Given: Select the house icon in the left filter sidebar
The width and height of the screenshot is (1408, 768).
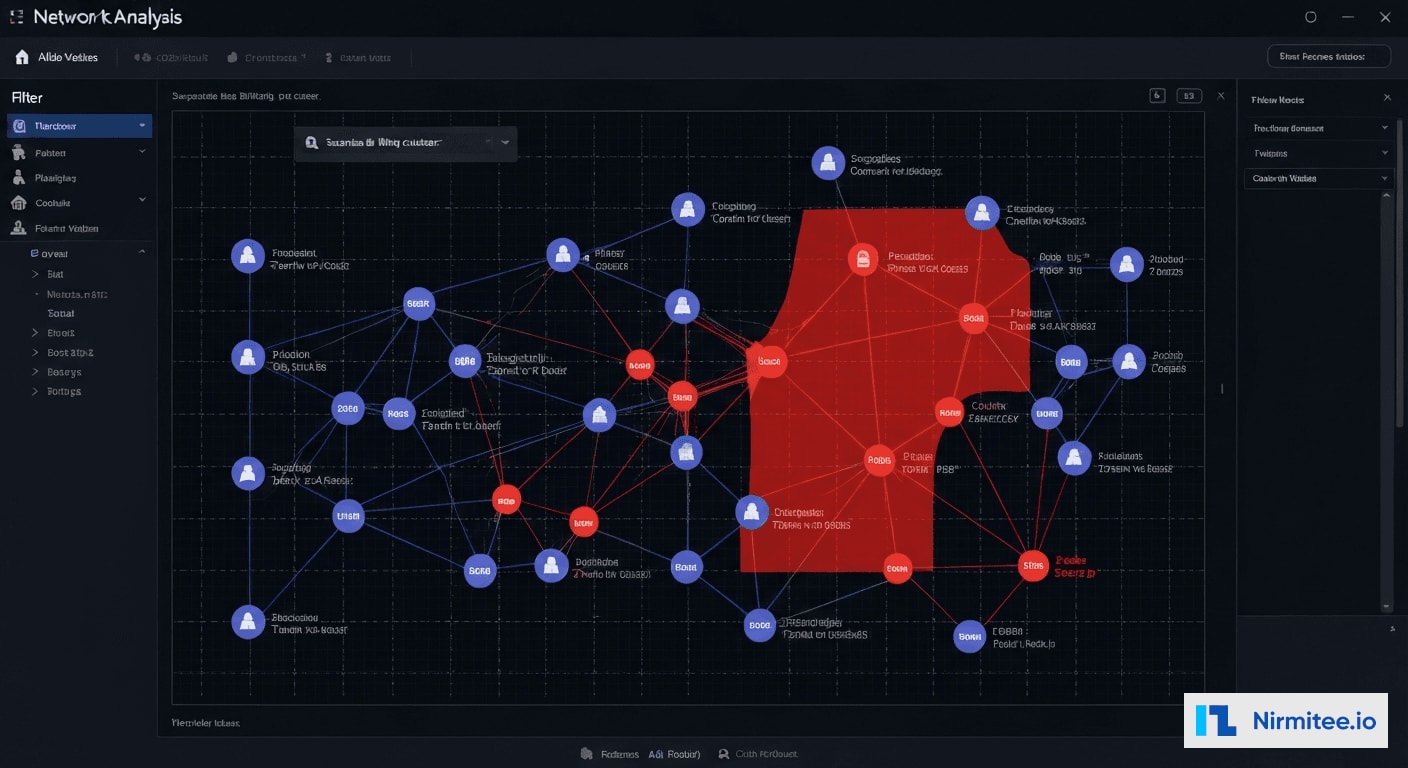Looking at the screenshot, I should [18, 202].
